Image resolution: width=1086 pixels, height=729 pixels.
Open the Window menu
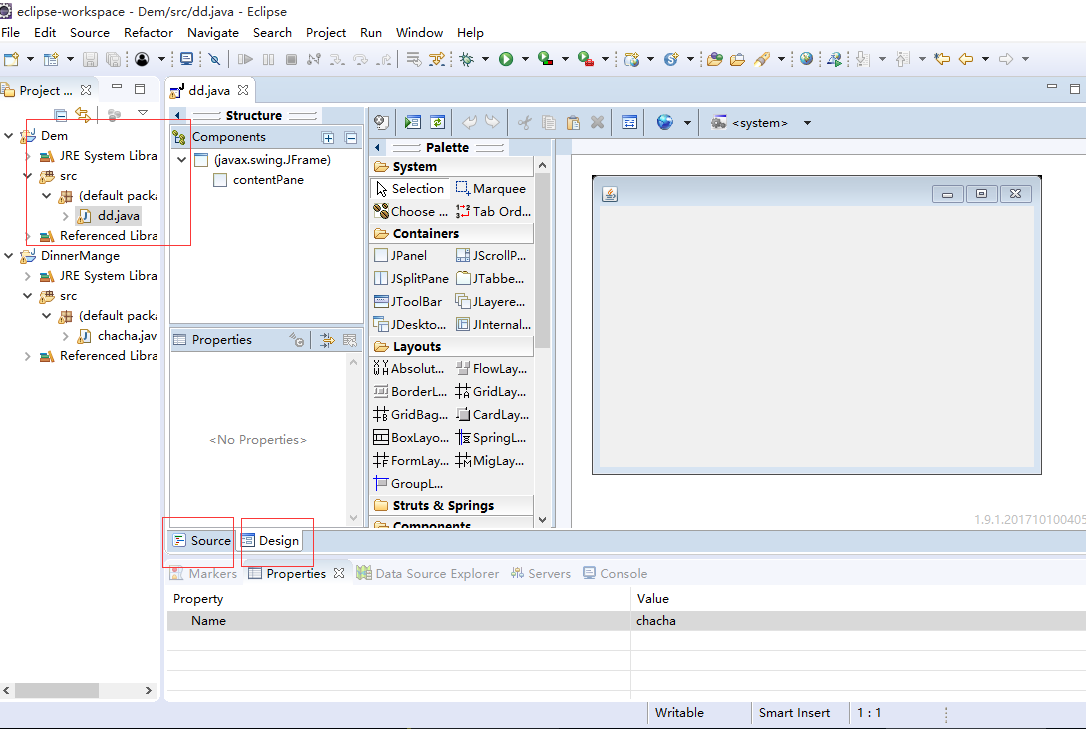(419, 33)
